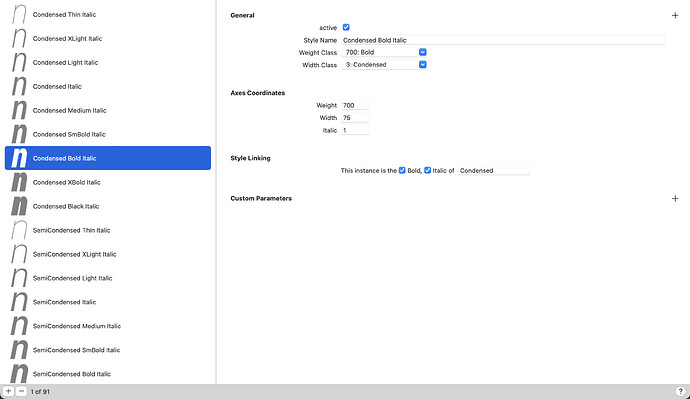
Task: Click the Custom Parameters section heading
Action: click(261, 198)
